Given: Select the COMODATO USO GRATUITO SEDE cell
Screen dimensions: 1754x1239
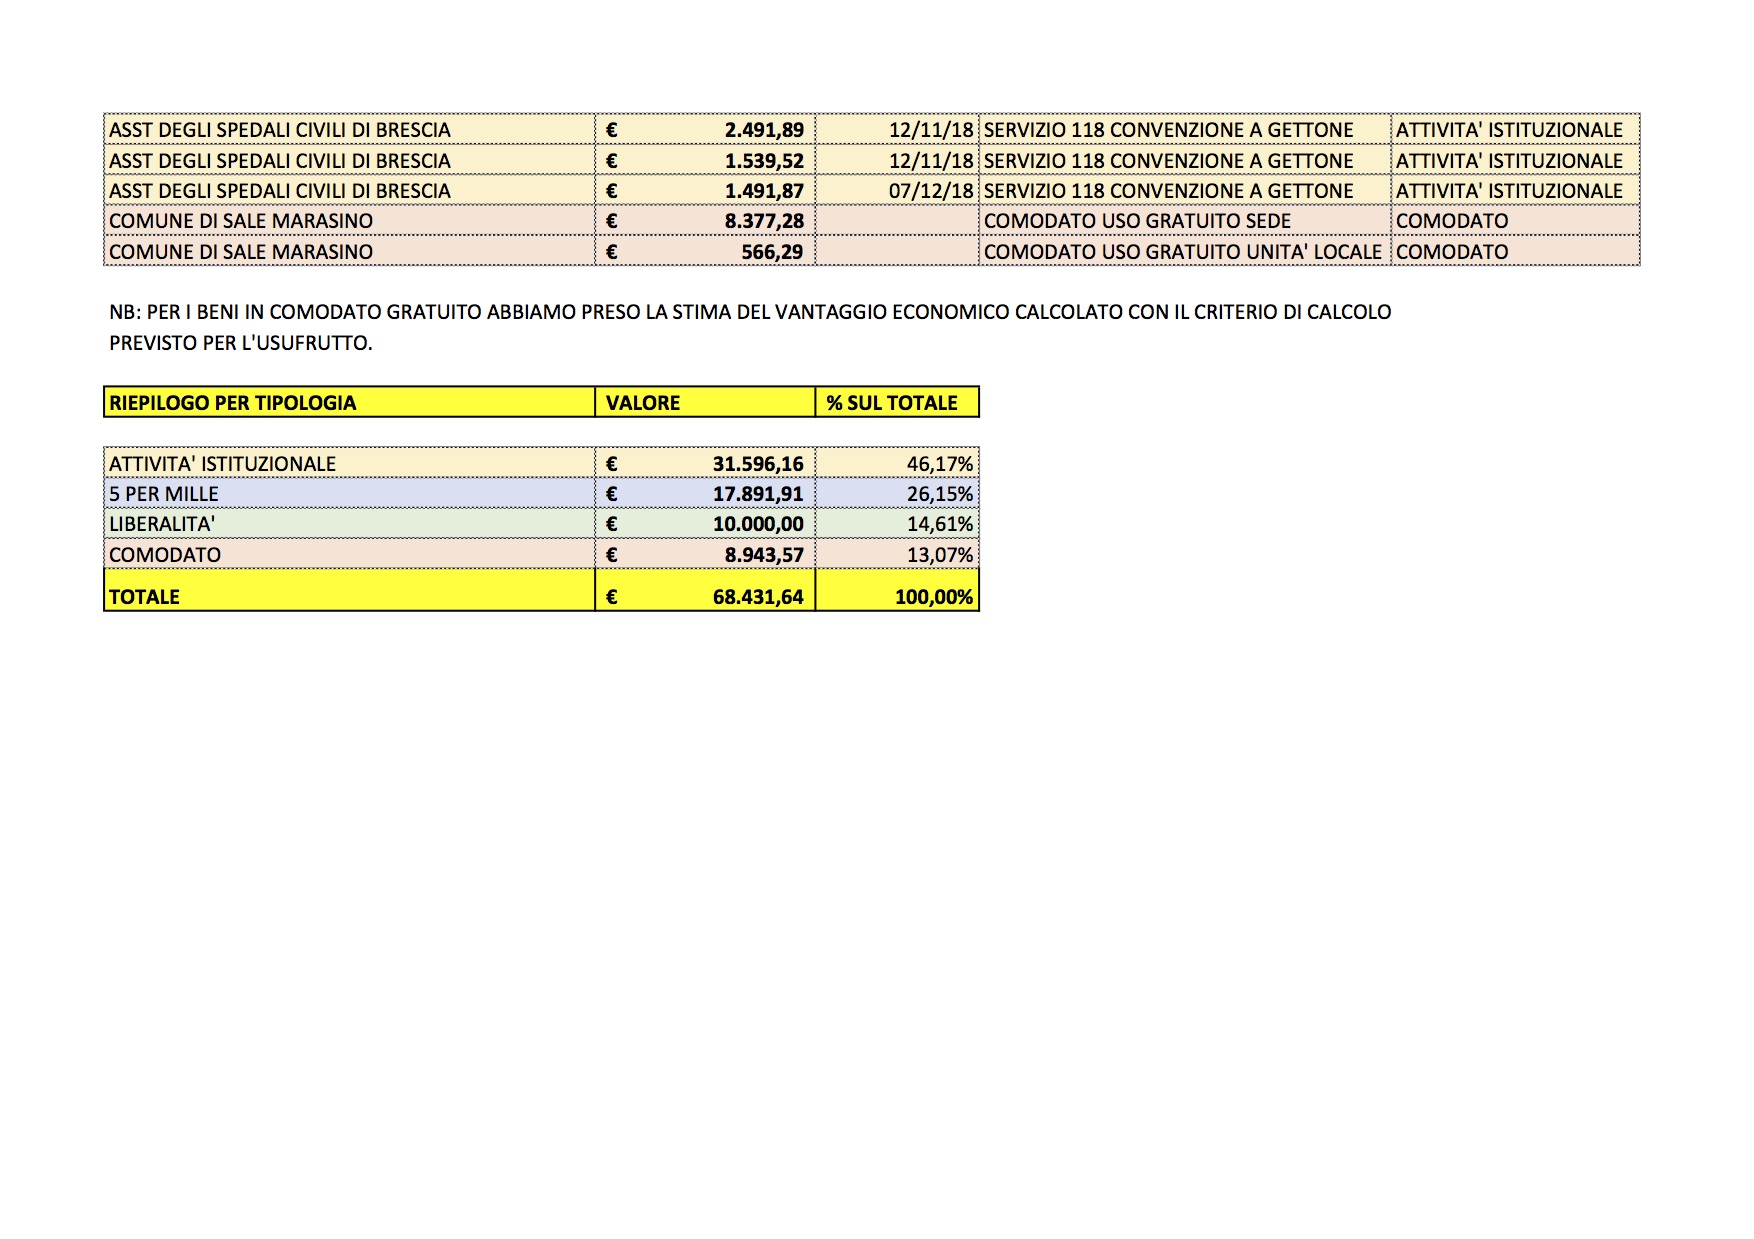Looking at the screenshot, I should [1137, 221].
